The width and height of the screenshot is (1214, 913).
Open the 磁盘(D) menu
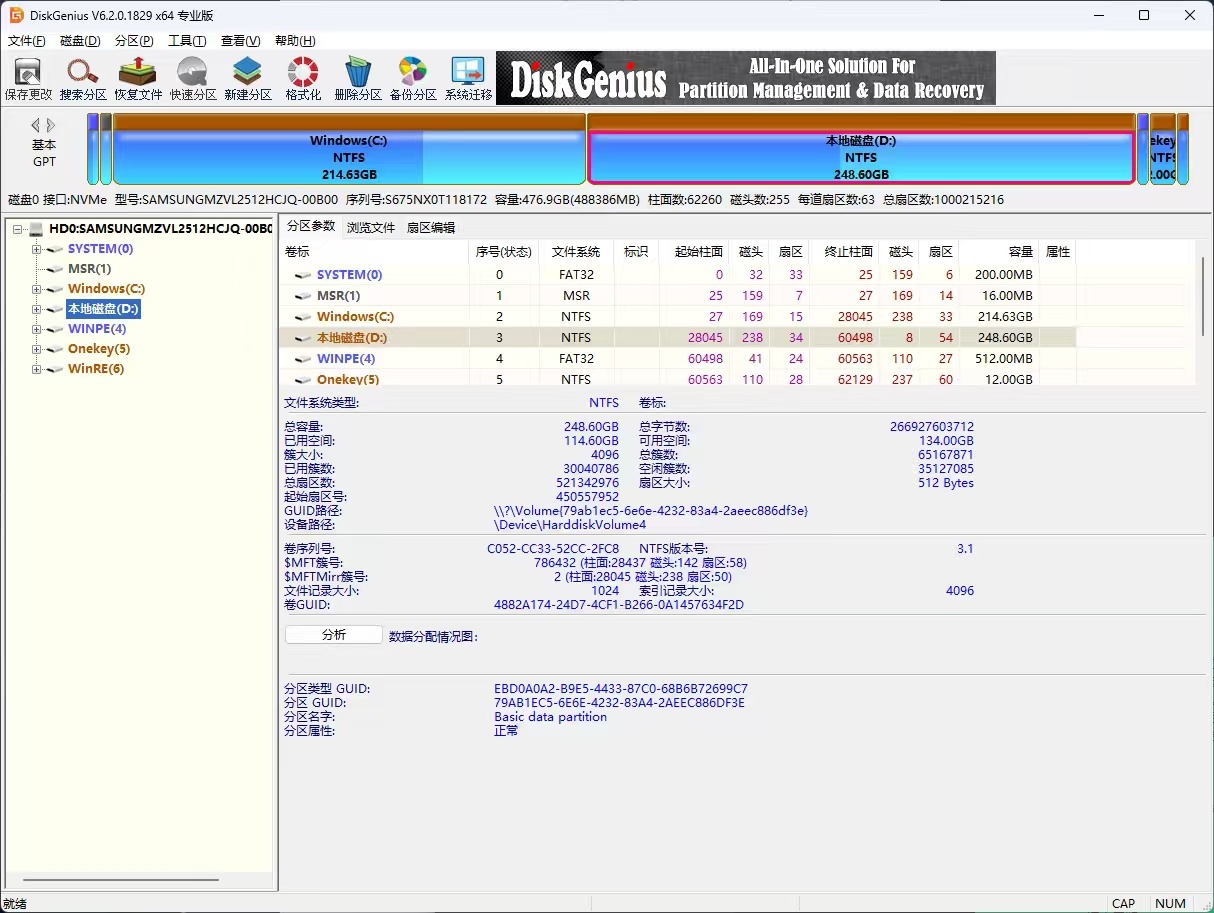tap(80, 41)
